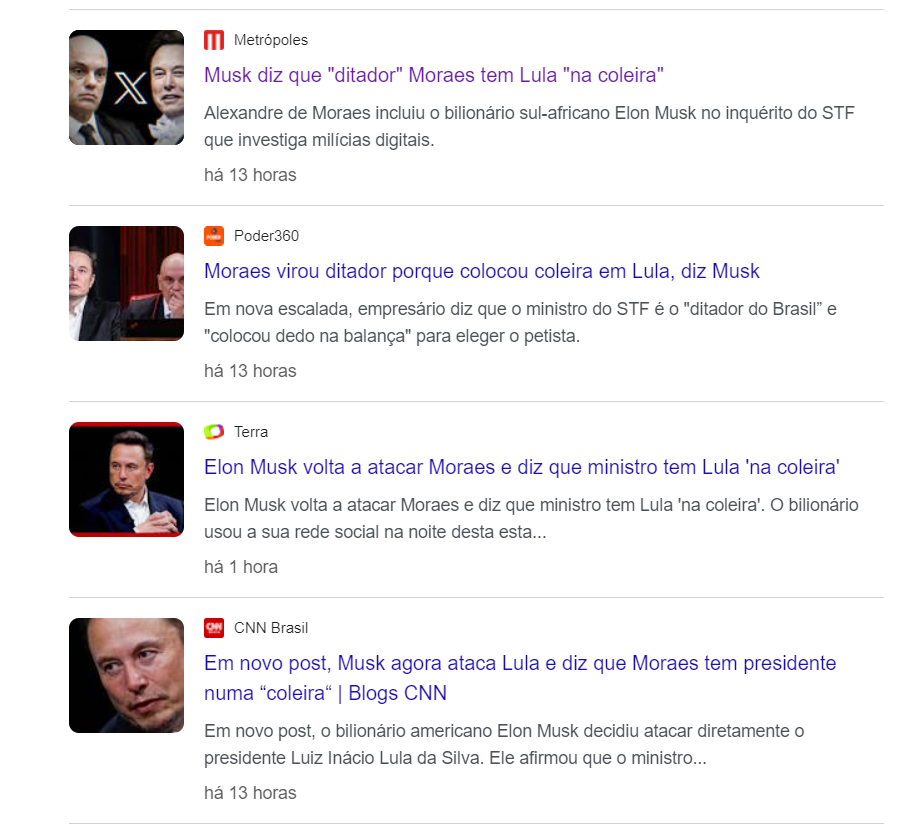This screenshot has height=827, width=919.
Task: Click the CNN Brasil source name
Action: pos(271,628)
